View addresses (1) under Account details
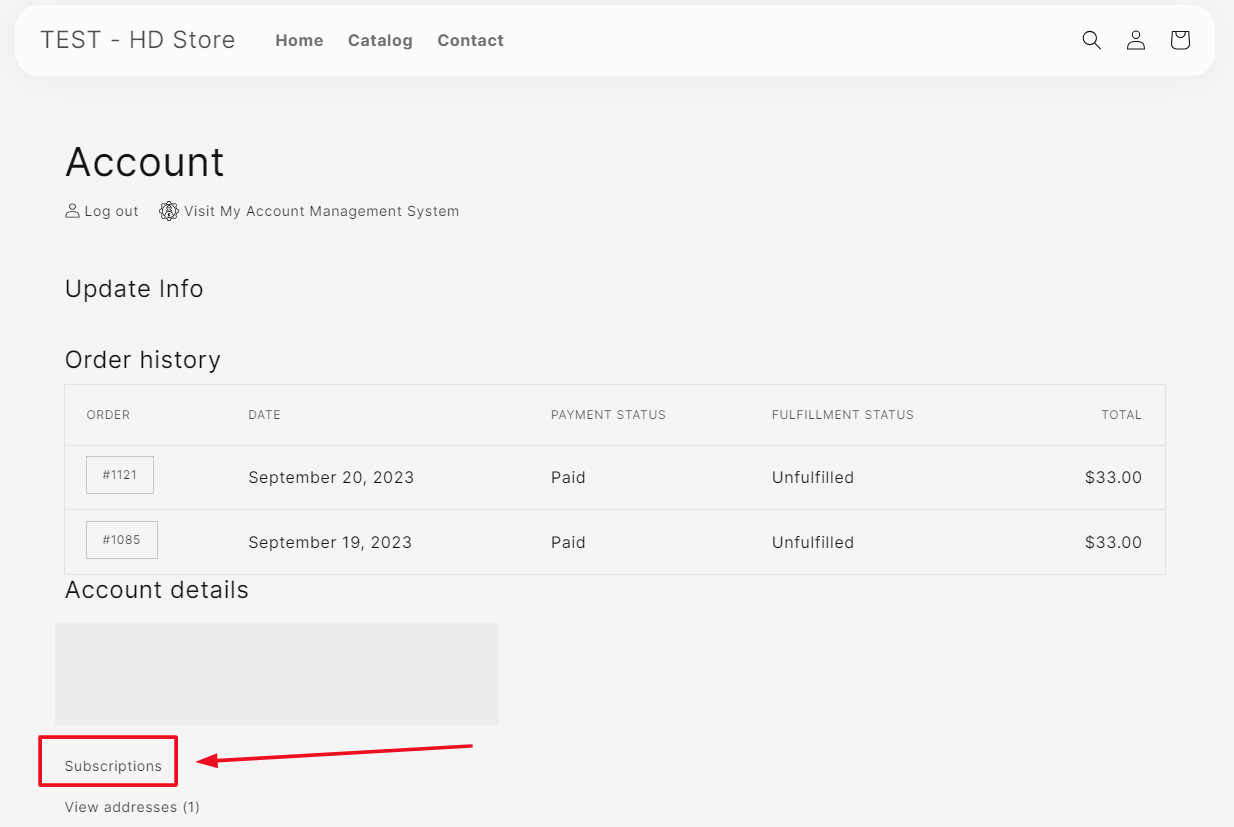The image size is (1234, 827). 132,807
